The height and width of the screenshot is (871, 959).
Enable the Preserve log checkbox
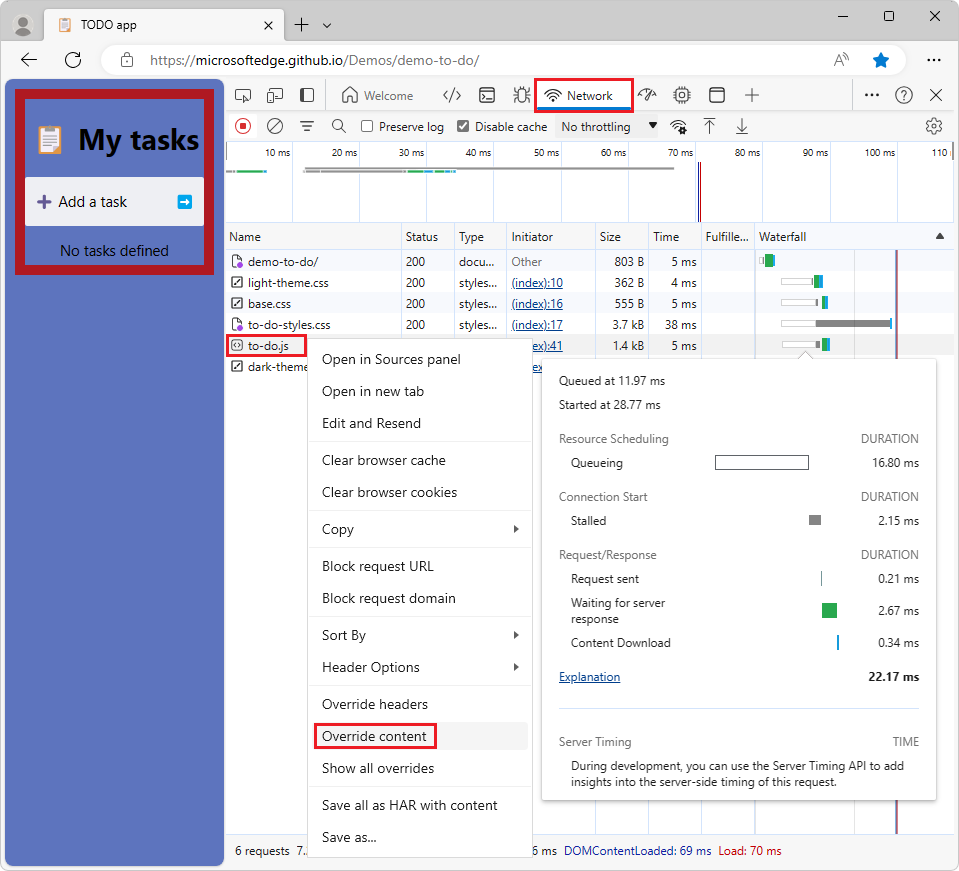tap(370, 126)
